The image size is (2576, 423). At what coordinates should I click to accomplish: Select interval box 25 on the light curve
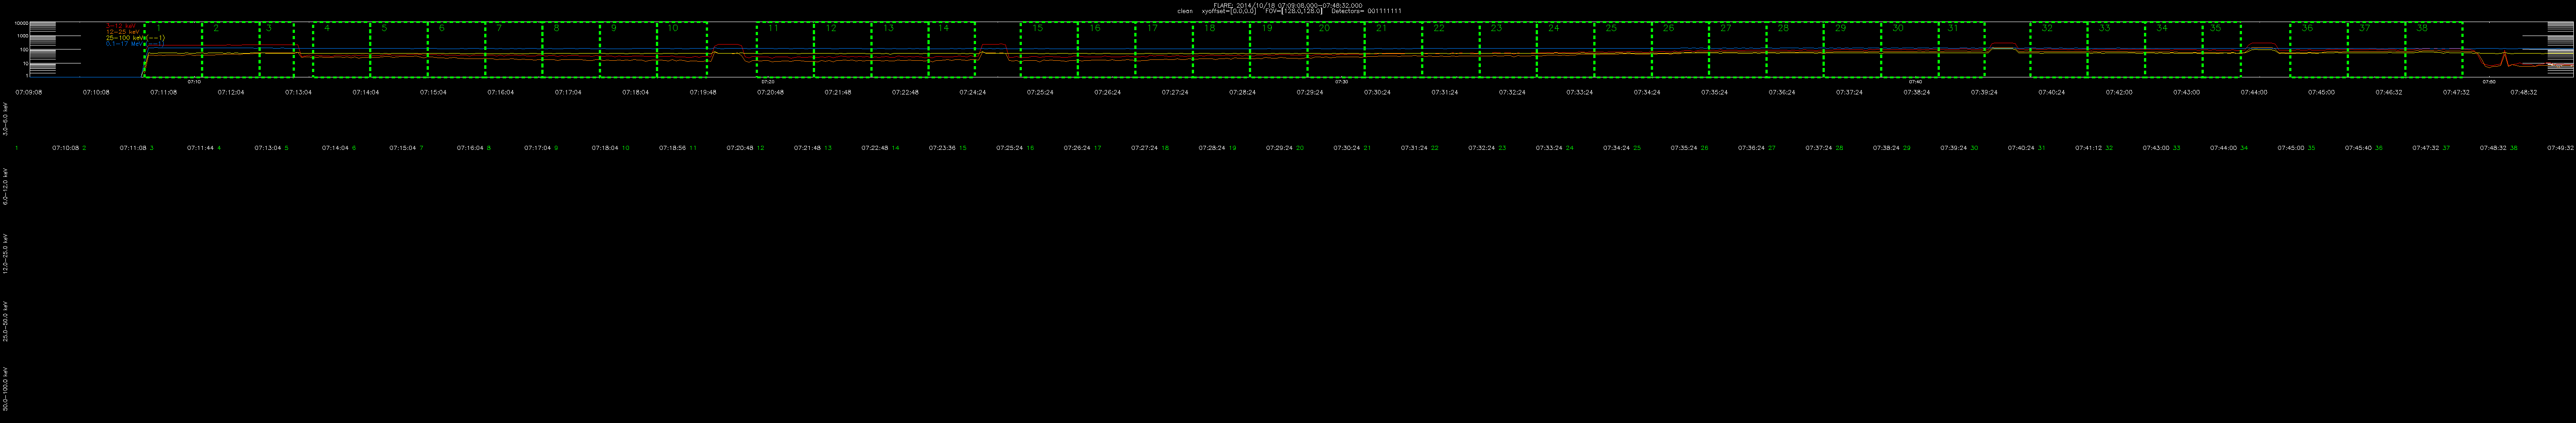pyautogui.click(x=1623, y=49)
